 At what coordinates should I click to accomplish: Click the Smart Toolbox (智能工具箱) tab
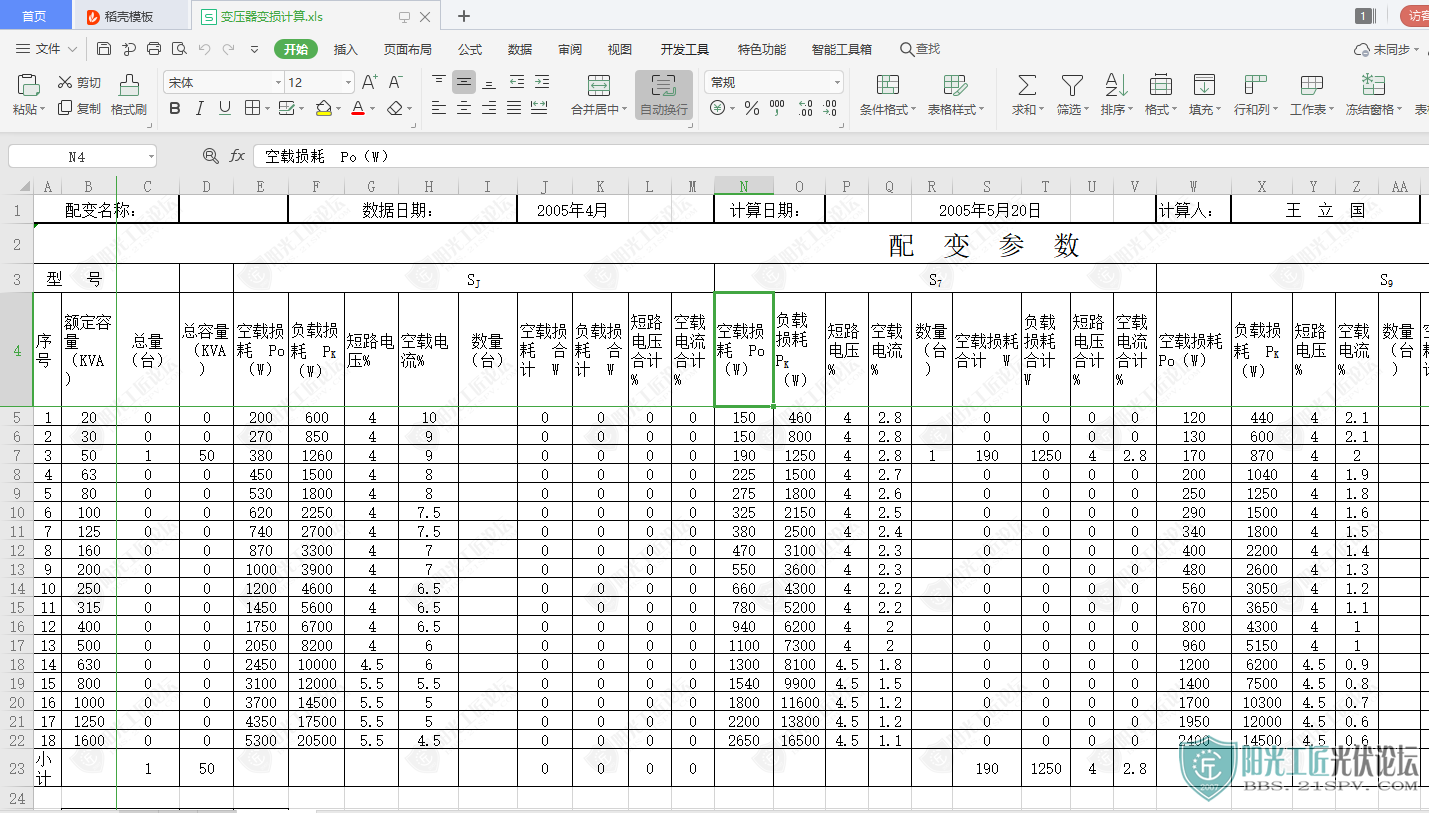(841, 49)
